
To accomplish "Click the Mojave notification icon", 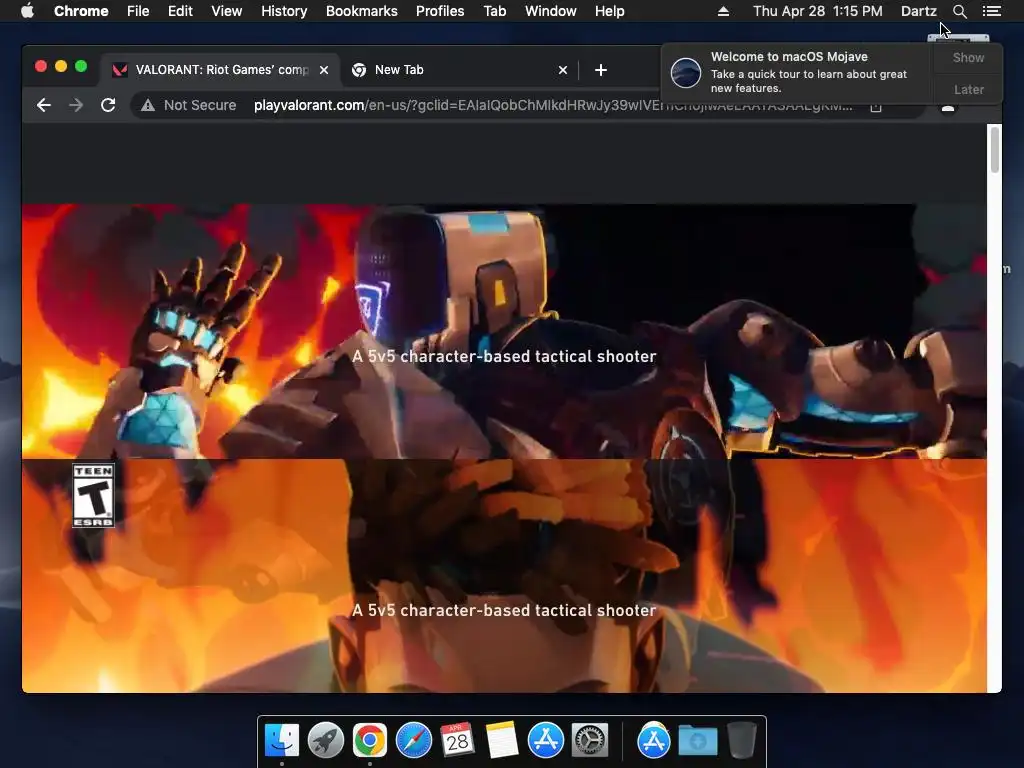I will tap(686, 72).
